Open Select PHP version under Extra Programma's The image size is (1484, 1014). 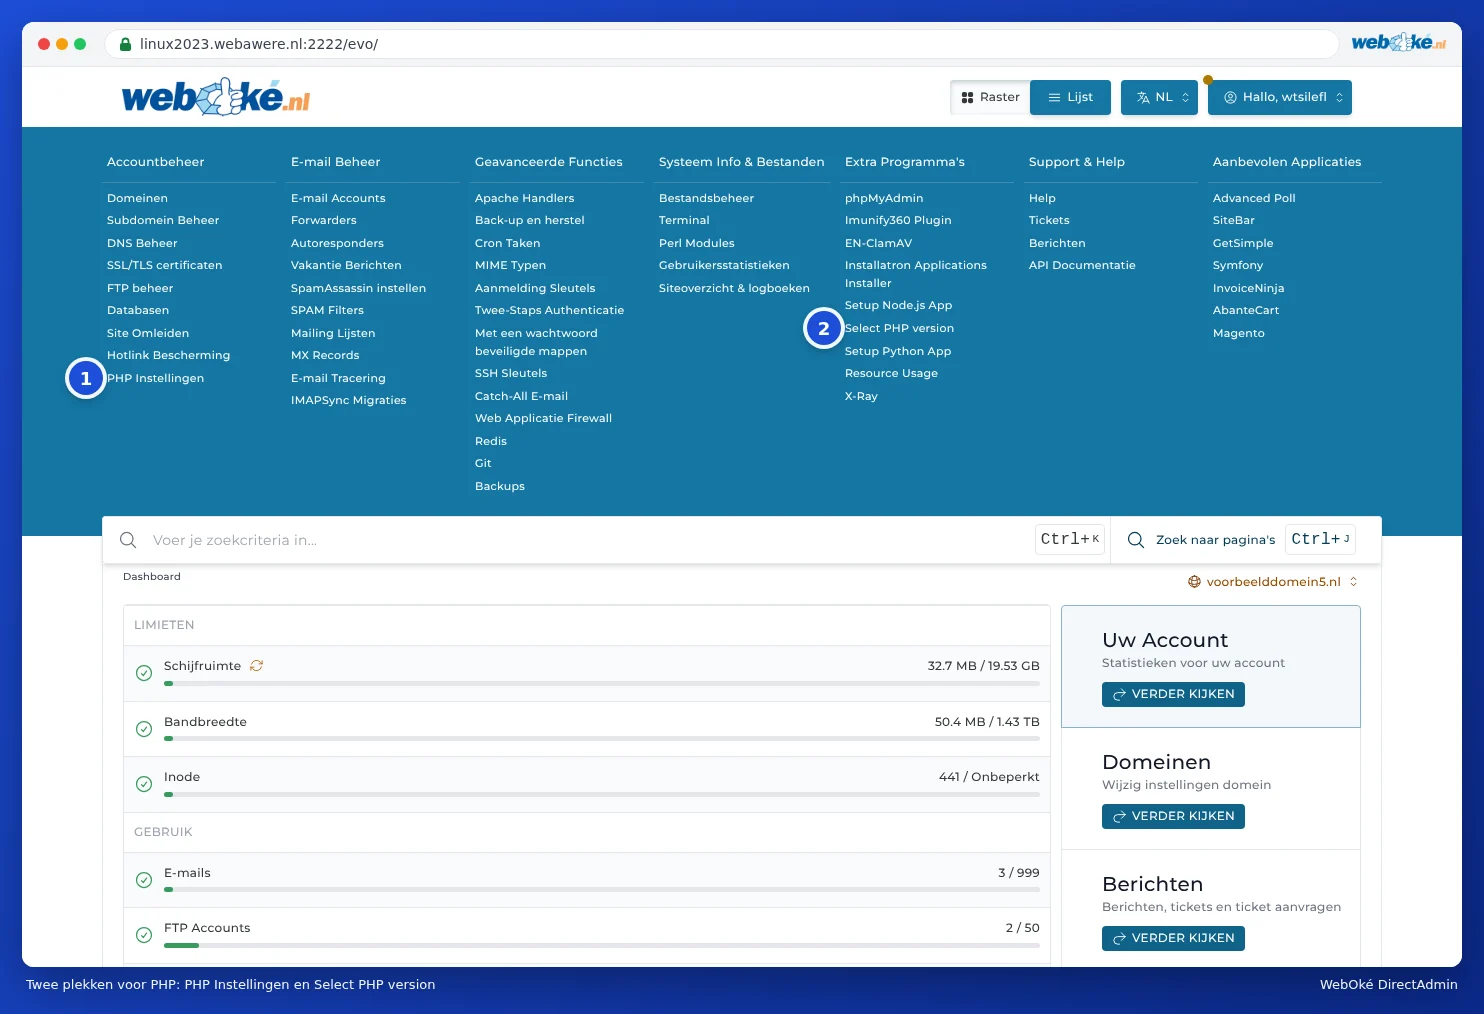pos(899,328)
